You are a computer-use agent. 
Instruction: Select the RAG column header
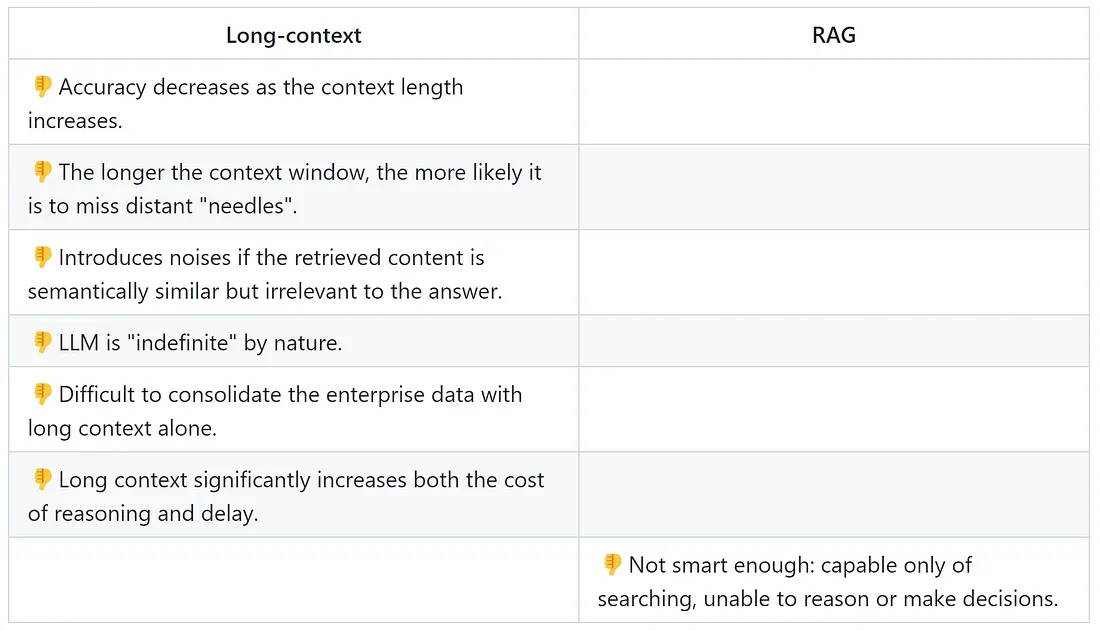pyautogui.click(x=833, y=34)
